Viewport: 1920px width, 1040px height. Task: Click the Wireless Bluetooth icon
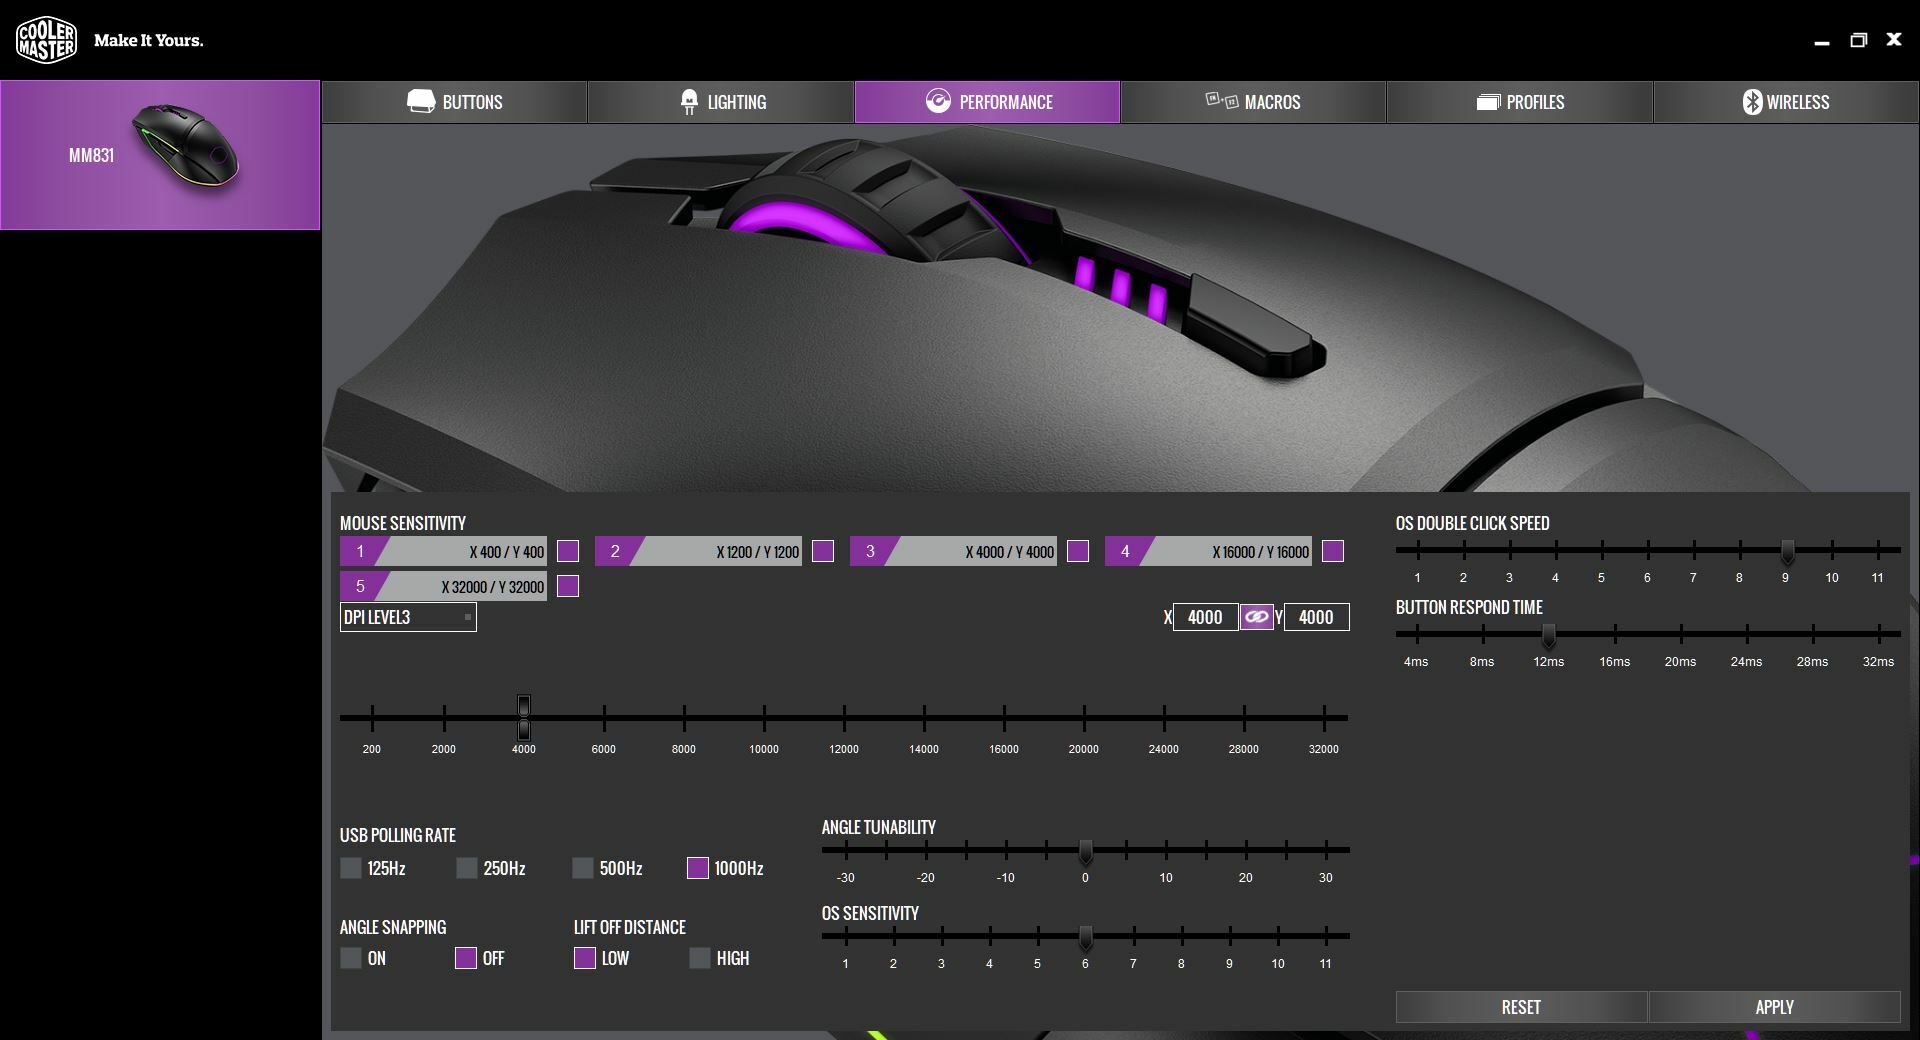[1752, 101]
